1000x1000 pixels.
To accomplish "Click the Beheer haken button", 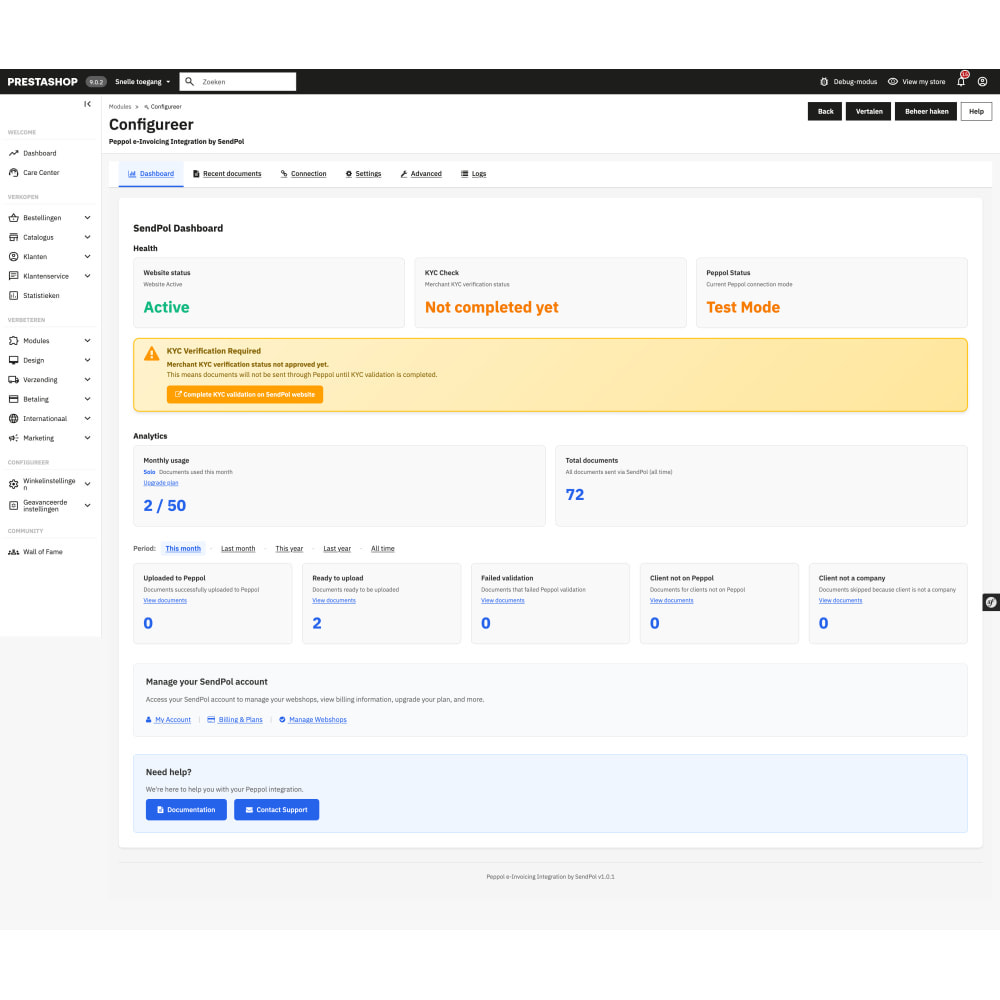I will 926,112.
